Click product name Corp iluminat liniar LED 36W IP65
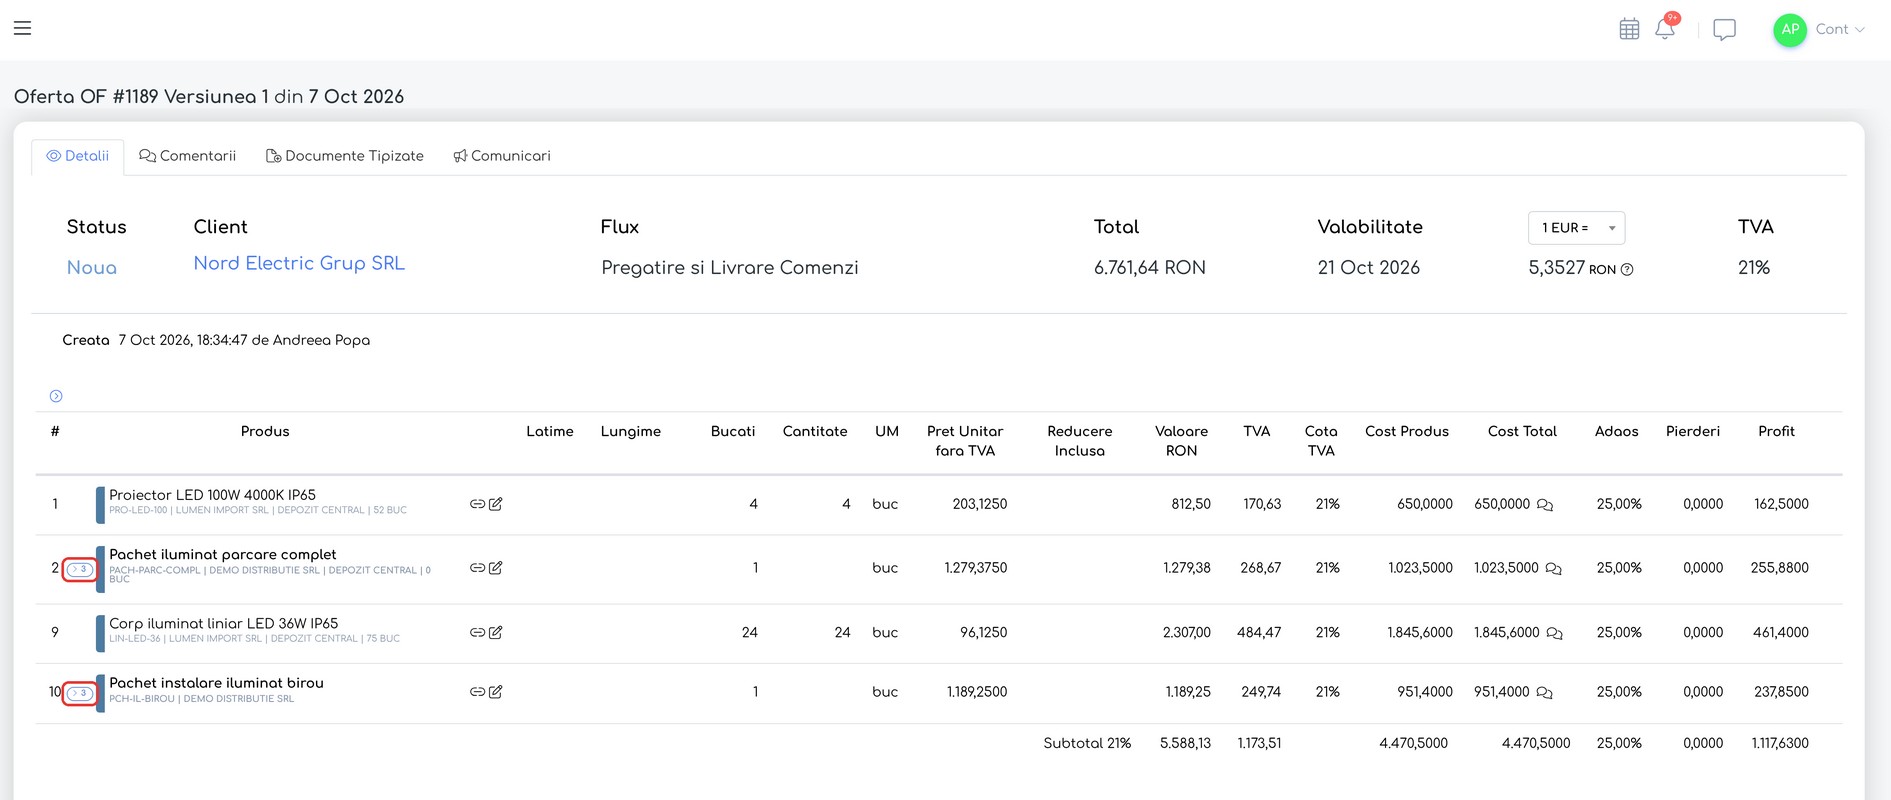This screenshot has height=800, width=1891. tap(224, 623)
